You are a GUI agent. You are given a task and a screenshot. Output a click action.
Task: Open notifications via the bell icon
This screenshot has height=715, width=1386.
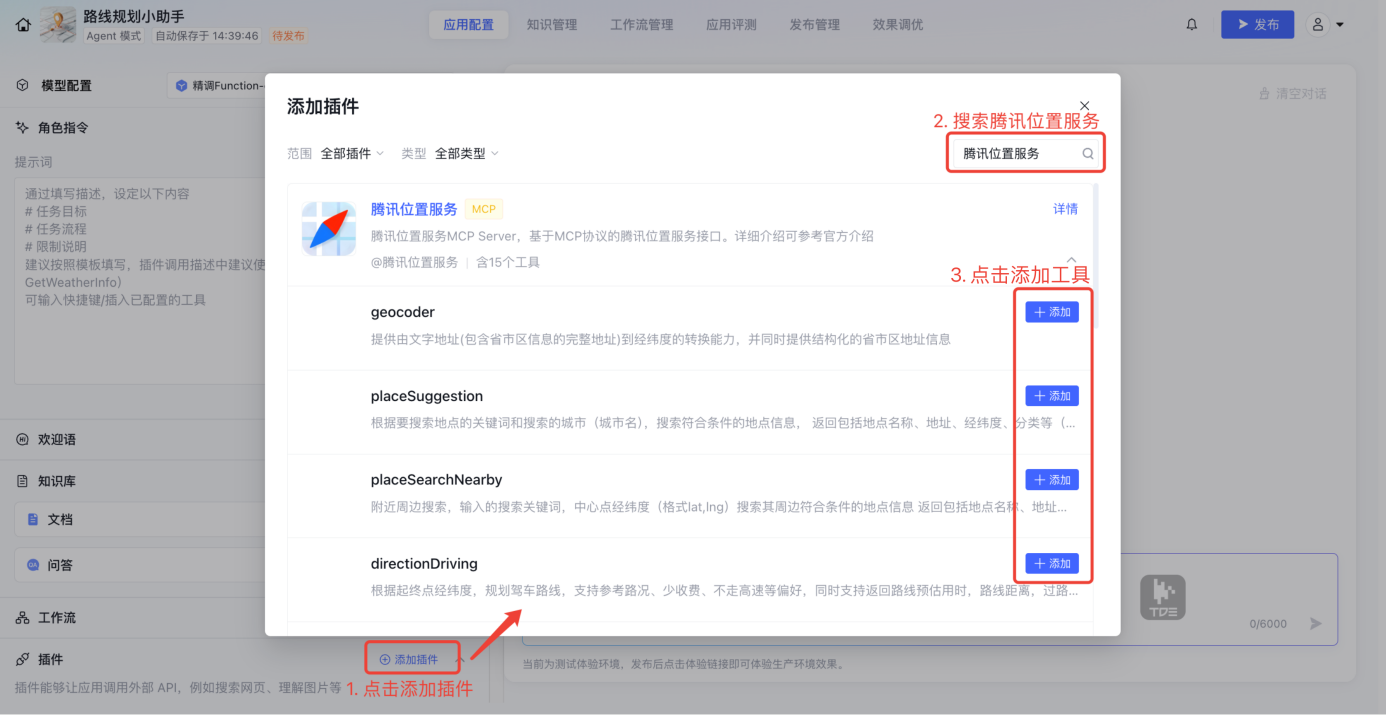pos(1192,25)
